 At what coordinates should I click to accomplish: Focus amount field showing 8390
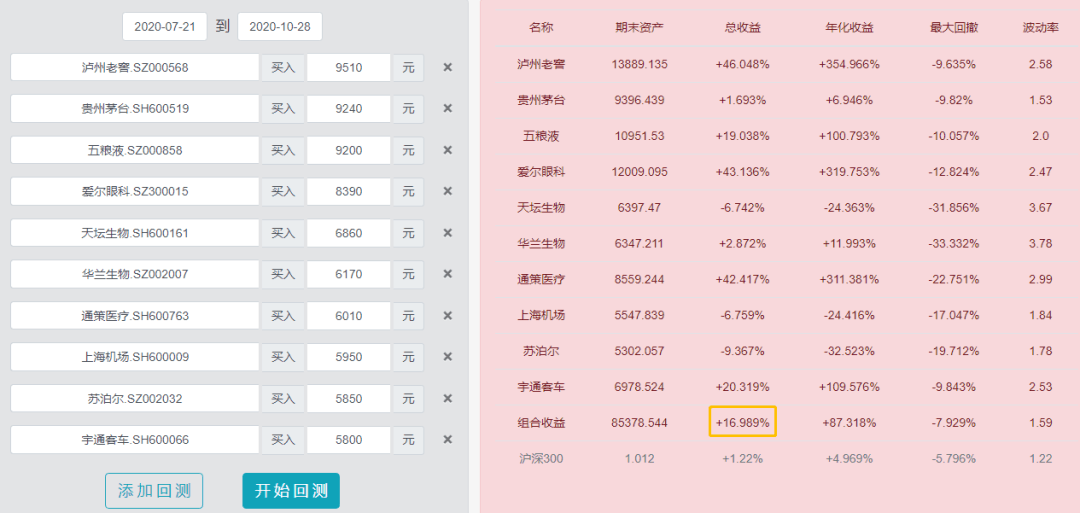(x=349, y=191)
